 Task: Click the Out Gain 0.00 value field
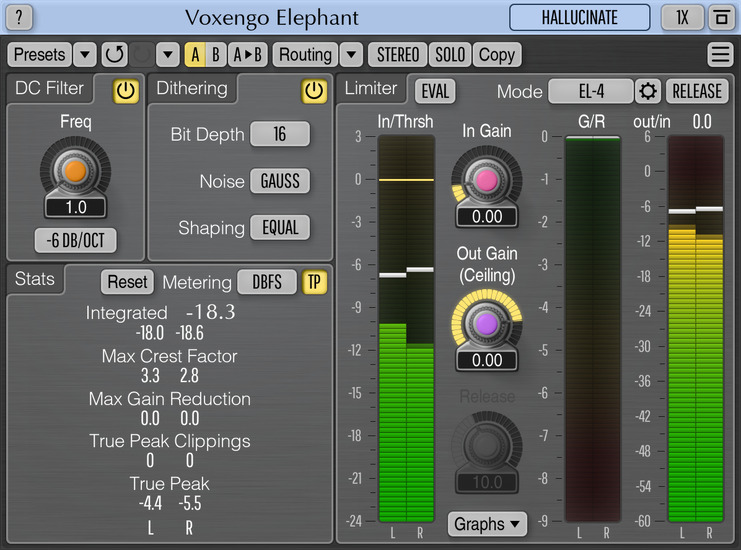tap(487, 361)
